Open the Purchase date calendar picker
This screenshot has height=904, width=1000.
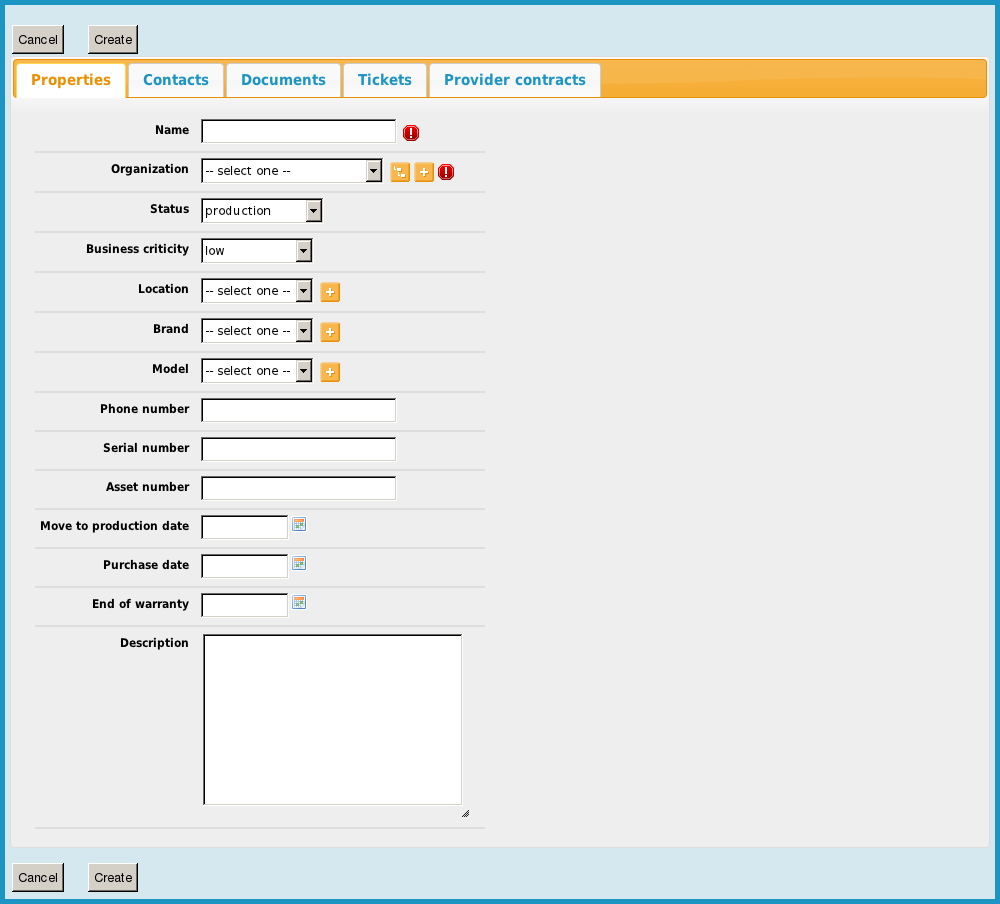(299, 563)
